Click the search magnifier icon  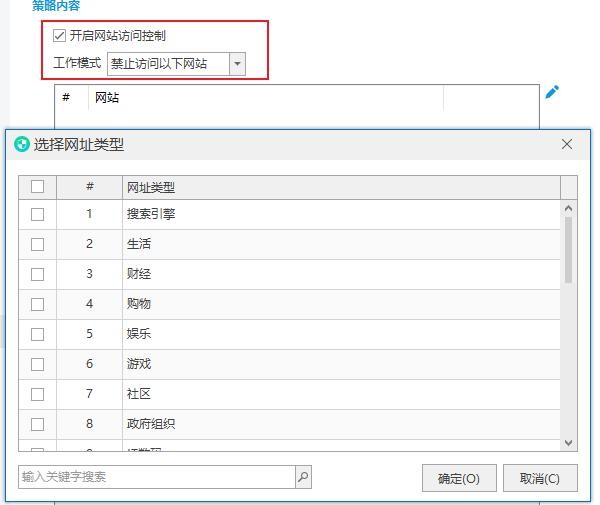[303, 477]
